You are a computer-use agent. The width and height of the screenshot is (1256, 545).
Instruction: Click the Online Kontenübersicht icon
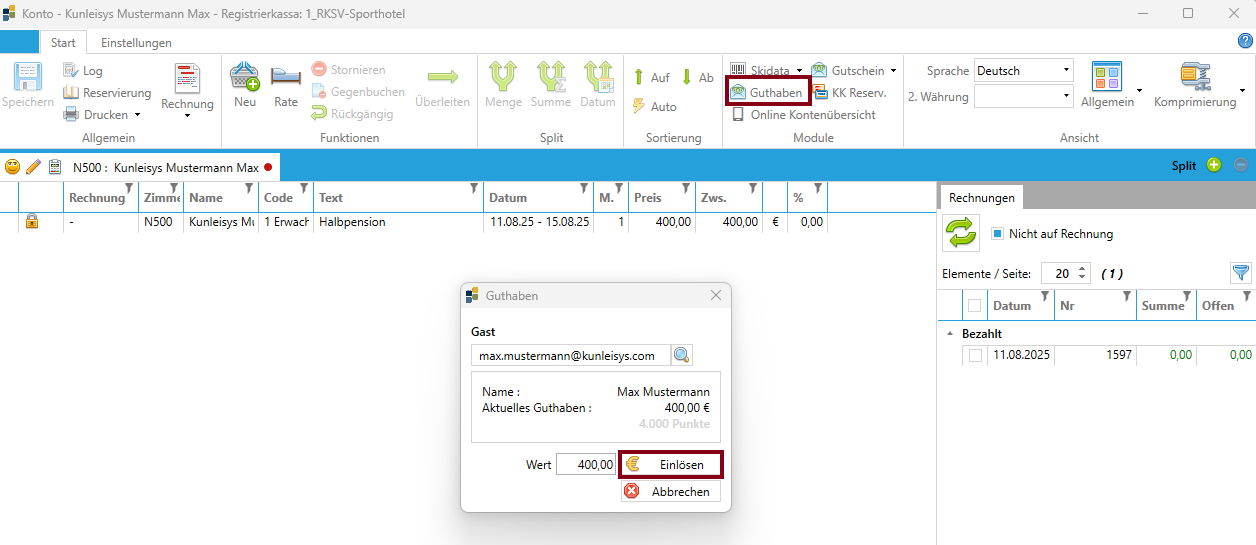point(738,115)
